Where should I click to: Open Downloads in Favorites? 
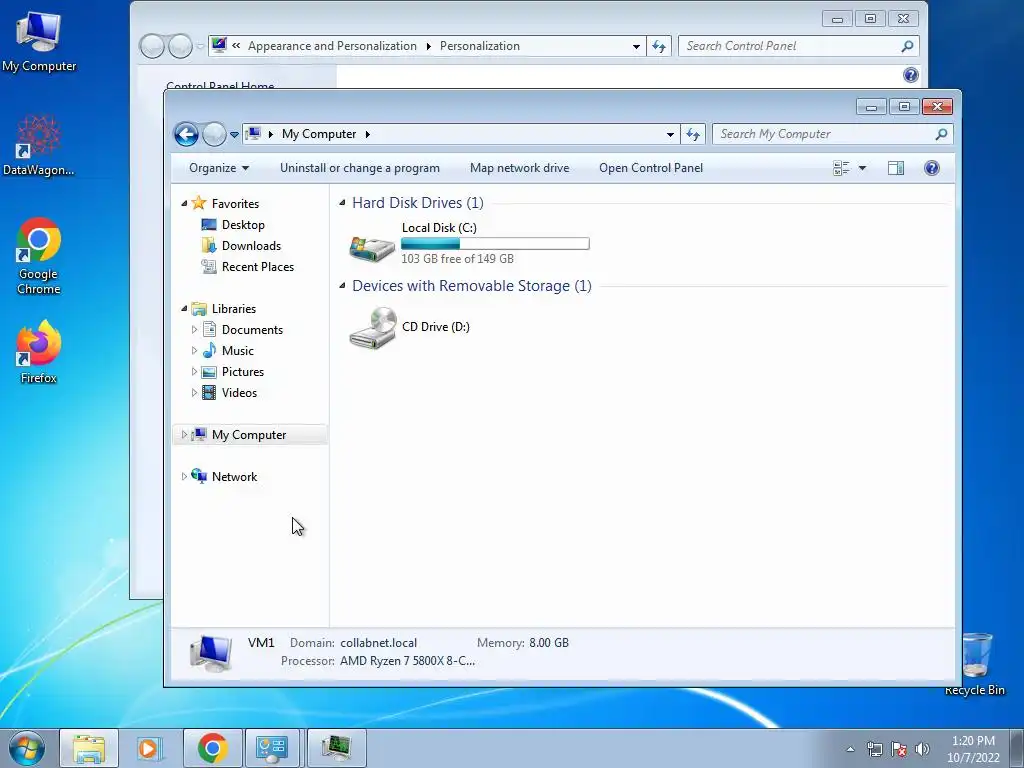coord(251,246)
